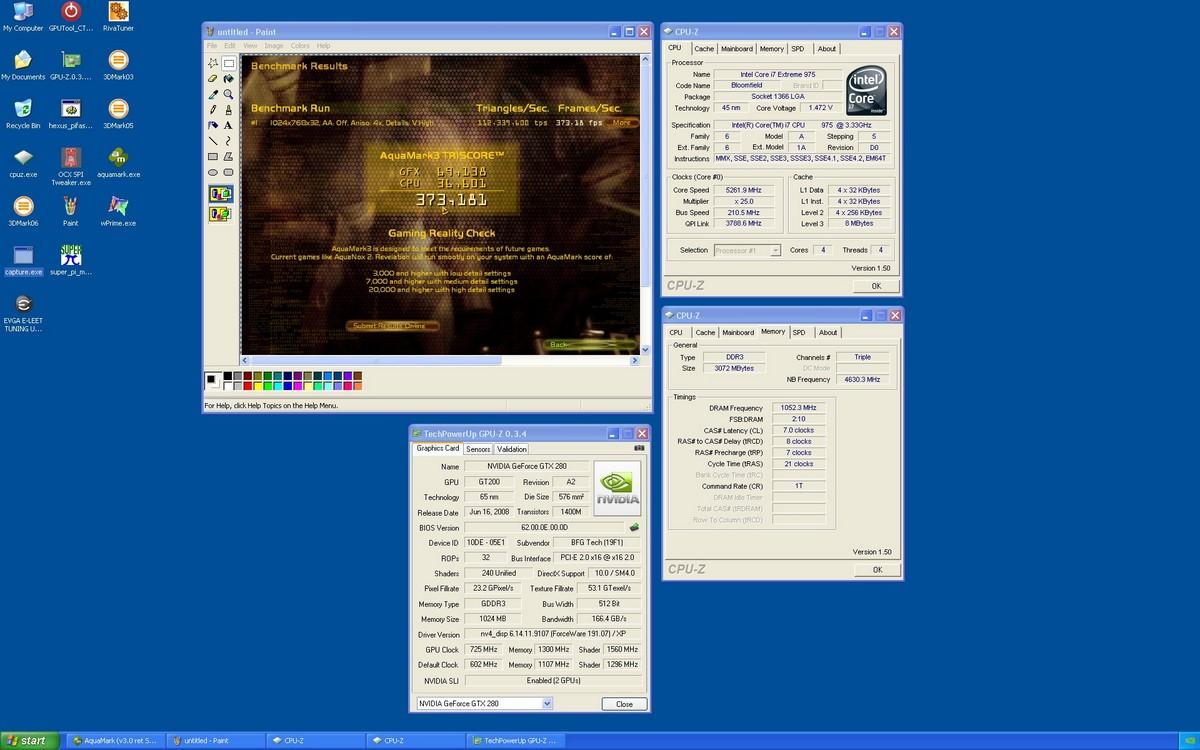Click the BIOS save chip icon in GPU-Z
1200x750 pixels.
pos(634,527)
